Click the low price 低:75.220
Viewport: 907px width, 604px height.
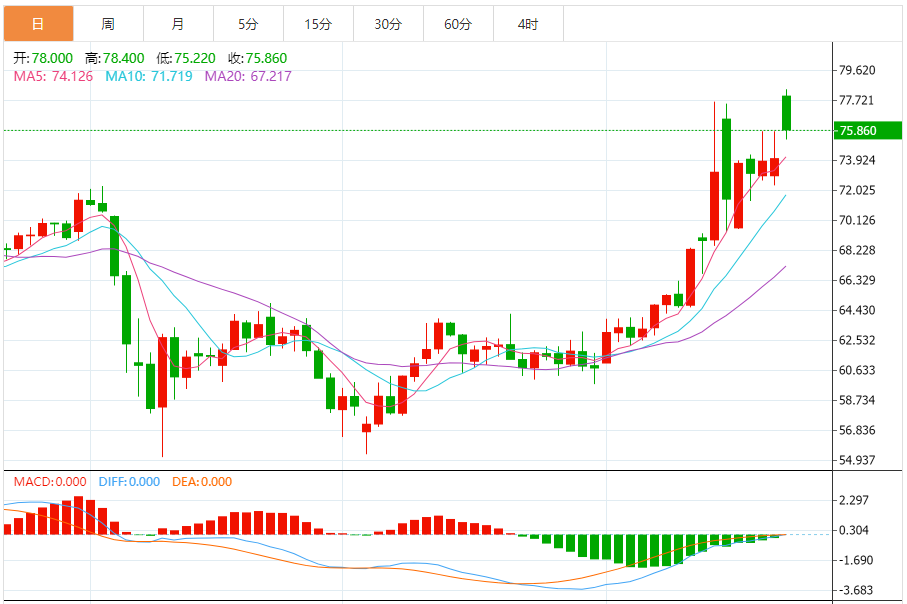tap(186, 58)
